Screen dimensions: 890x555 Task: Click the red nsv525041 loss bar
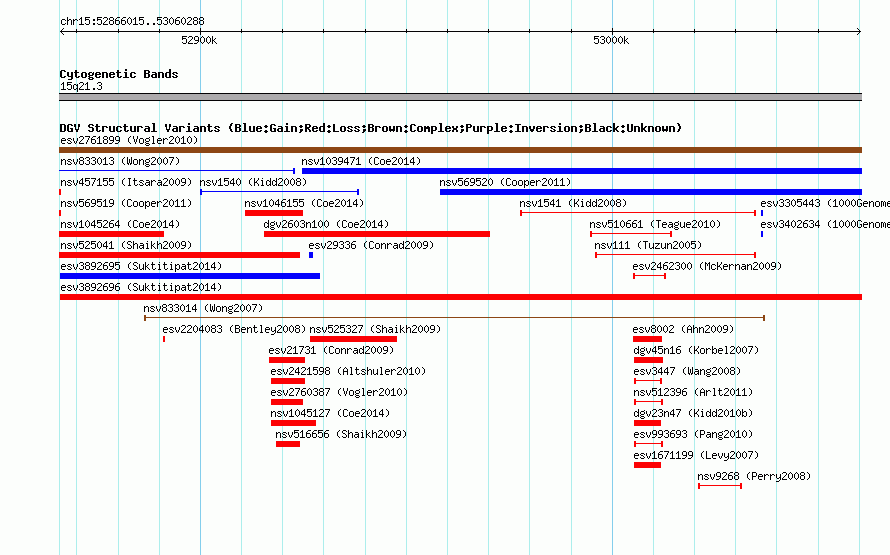point(179,255)
